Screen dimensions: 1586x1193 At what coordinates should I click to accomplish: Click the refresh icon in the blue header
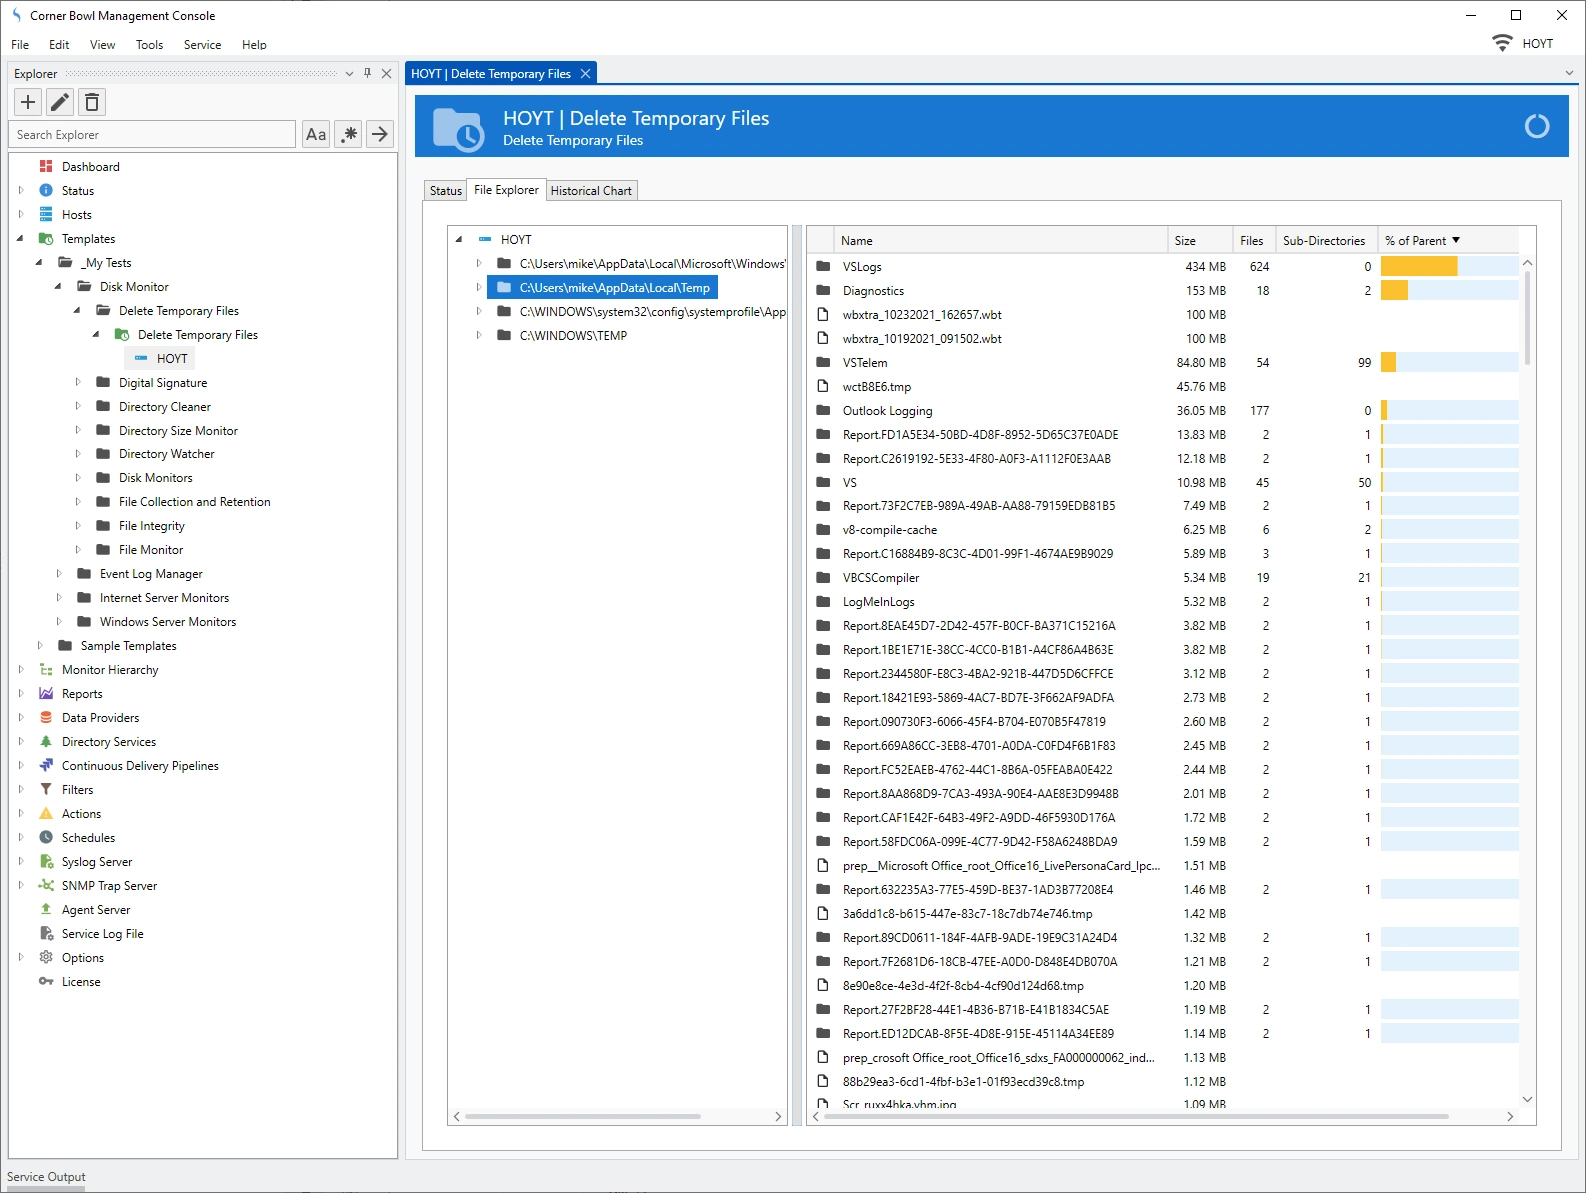click(x=1536, y=126)
